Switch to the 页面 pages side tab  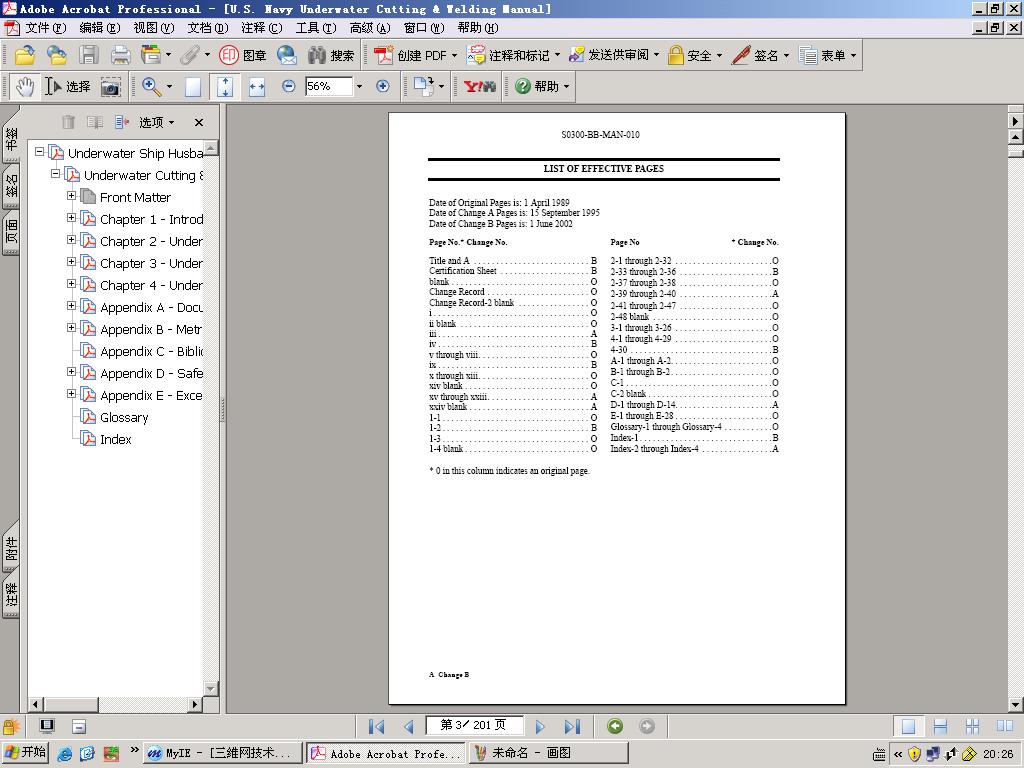11,232
